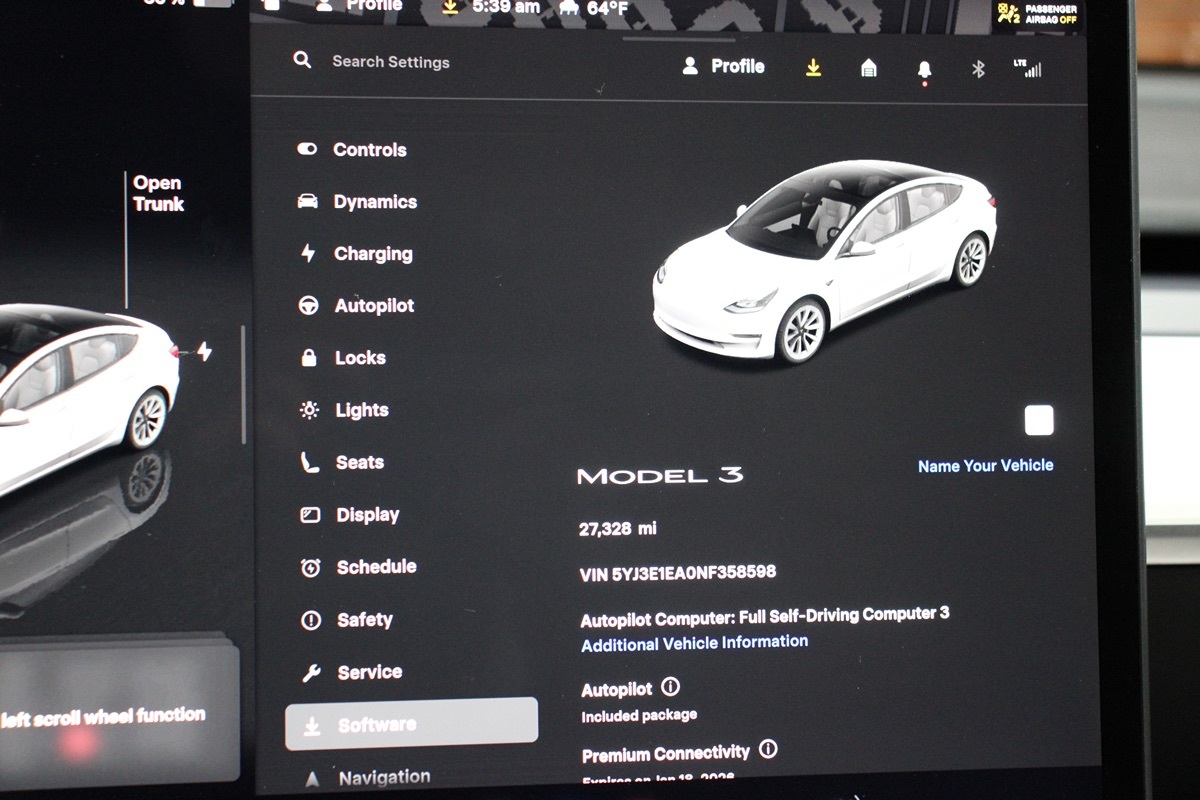Viewport: 1200px width, 800px height.
Task: Select the white vehicle color swatch
Action: point(1039,421)
